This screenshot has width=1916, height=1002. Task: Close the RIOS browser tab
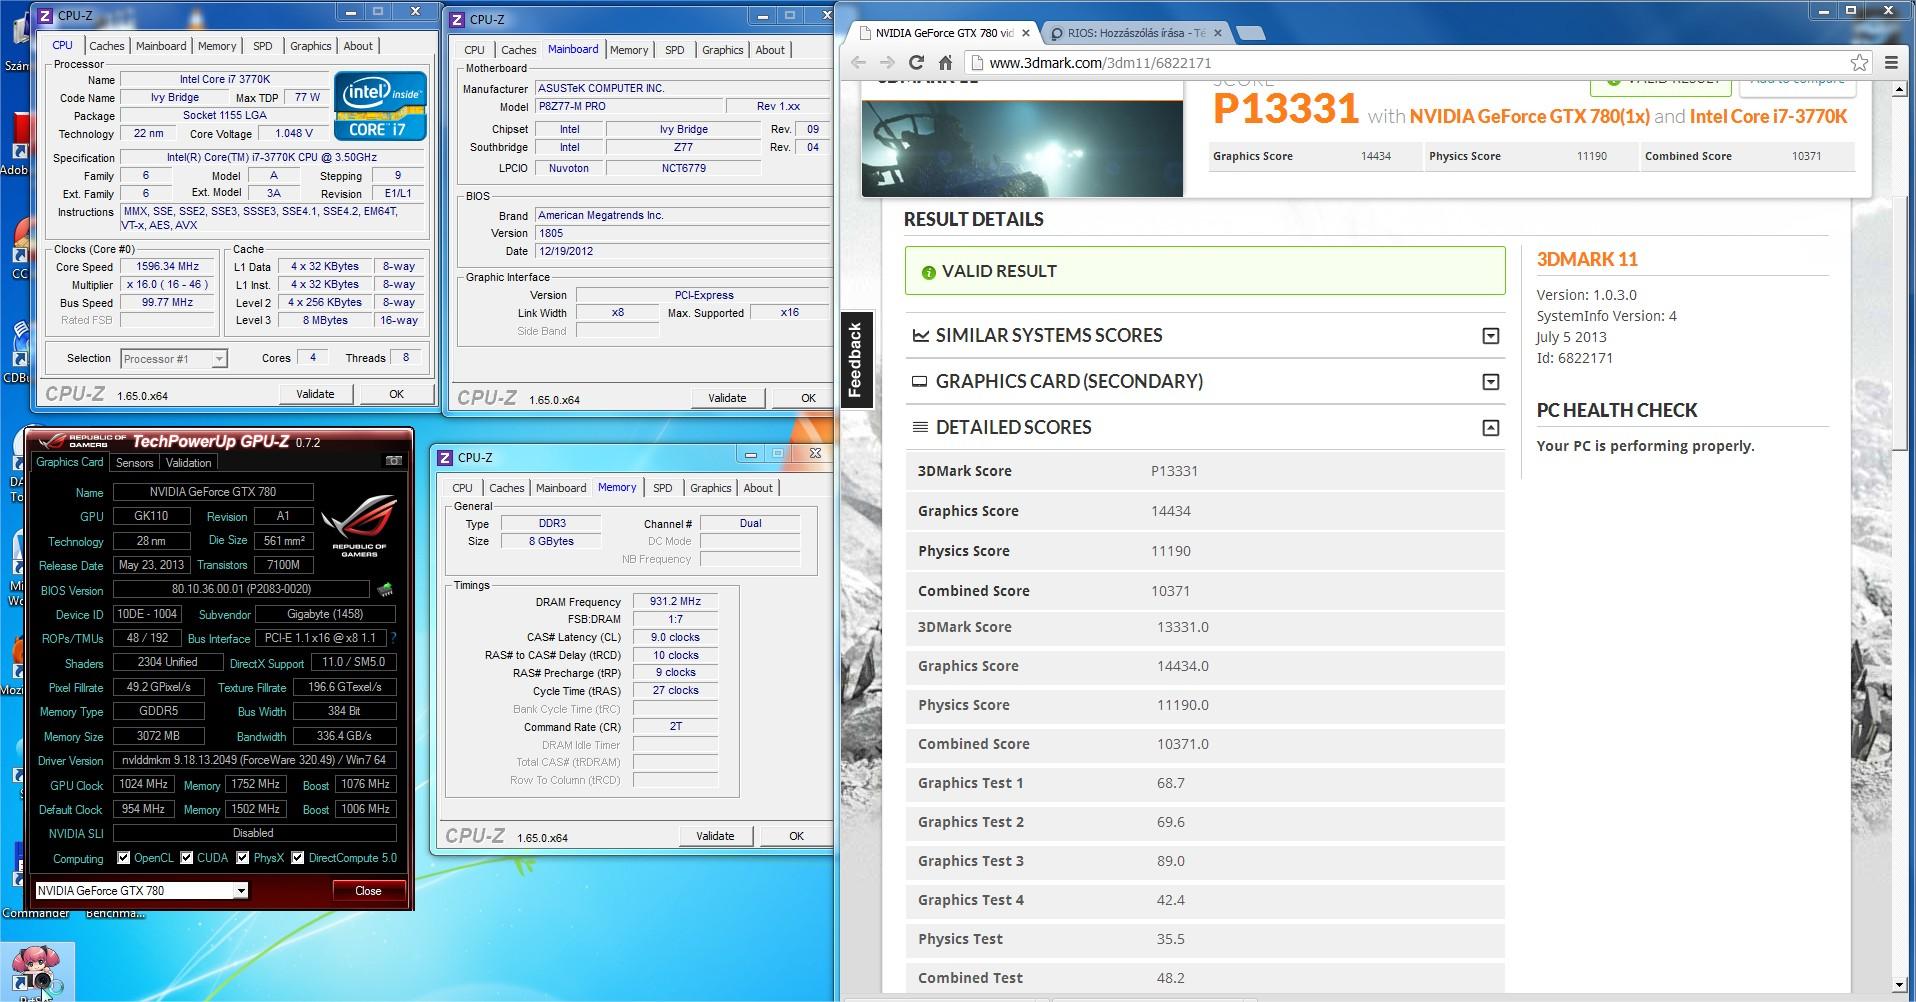[1218, 33]
